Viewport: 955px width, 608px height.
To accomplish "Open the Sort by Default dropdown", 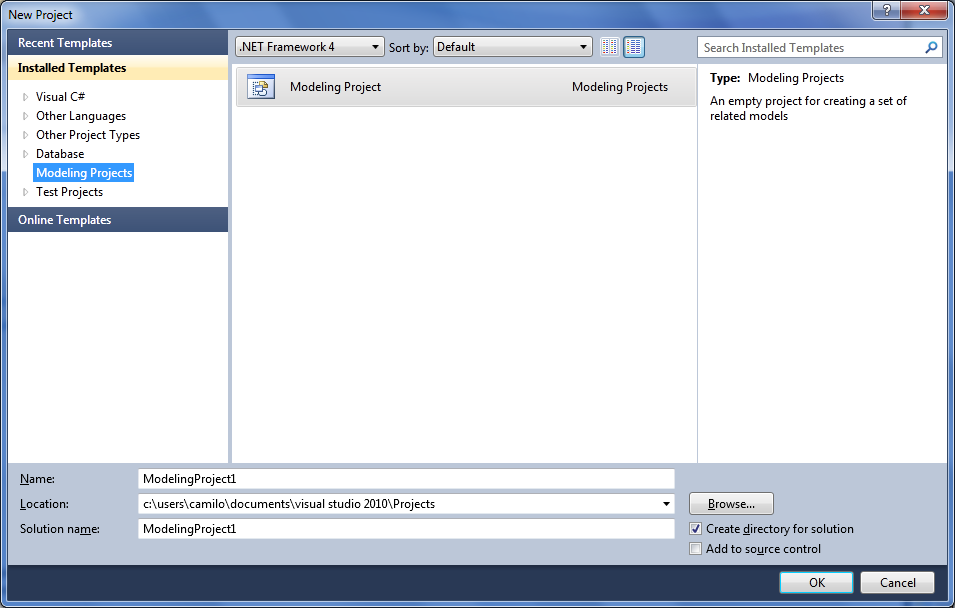I will 512,47.
